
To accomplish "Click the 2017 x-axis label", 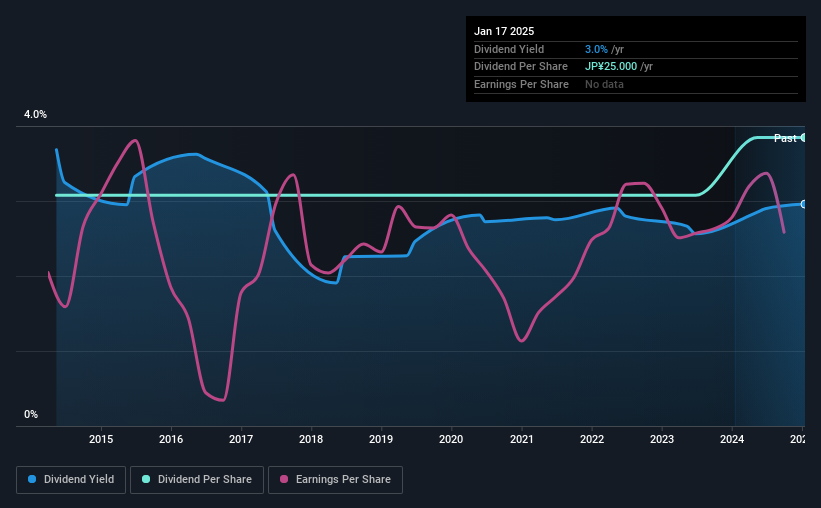I will 241,439.
